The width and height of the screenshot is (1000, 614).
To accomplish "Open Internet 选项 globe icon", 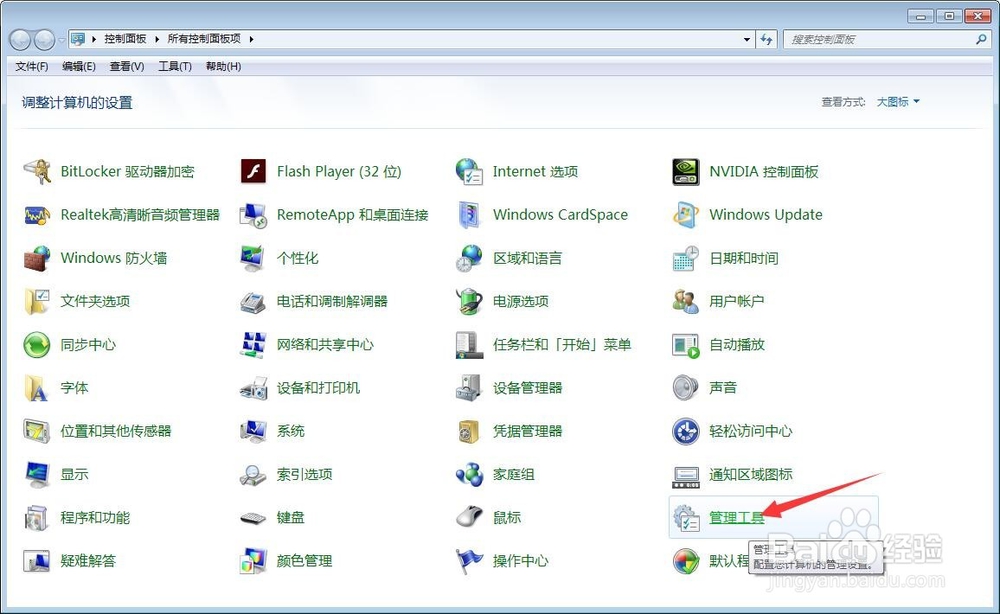I will 469,172.
